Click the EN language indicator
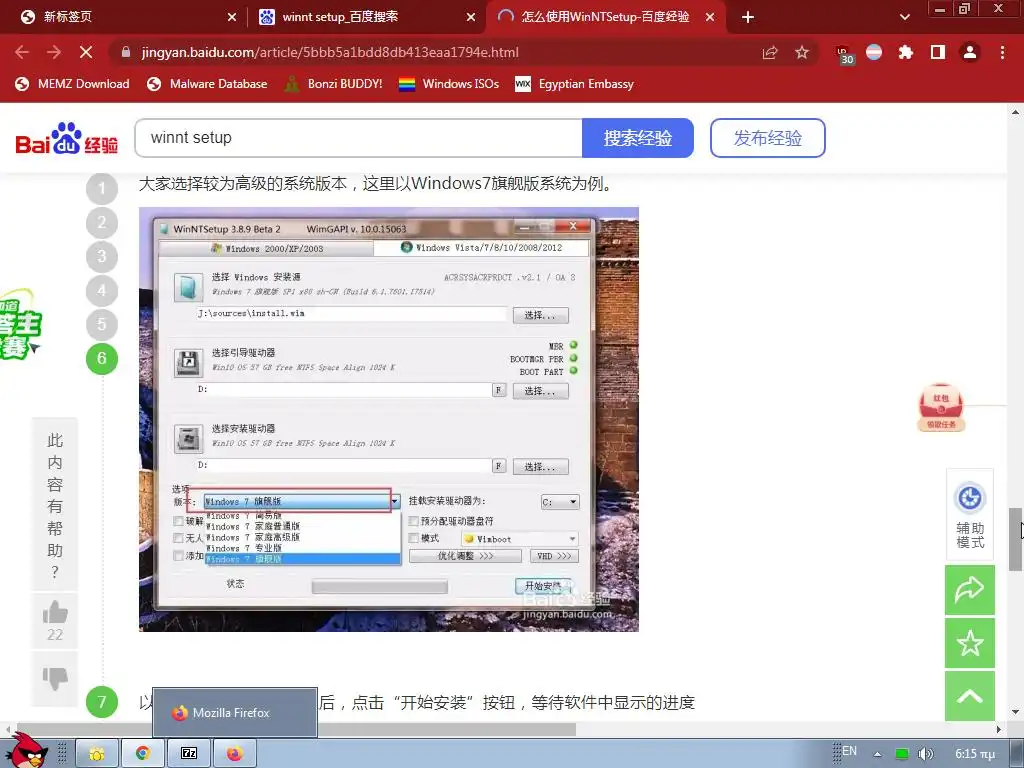The image size is (1024, 768). click(x=849, y=751)
